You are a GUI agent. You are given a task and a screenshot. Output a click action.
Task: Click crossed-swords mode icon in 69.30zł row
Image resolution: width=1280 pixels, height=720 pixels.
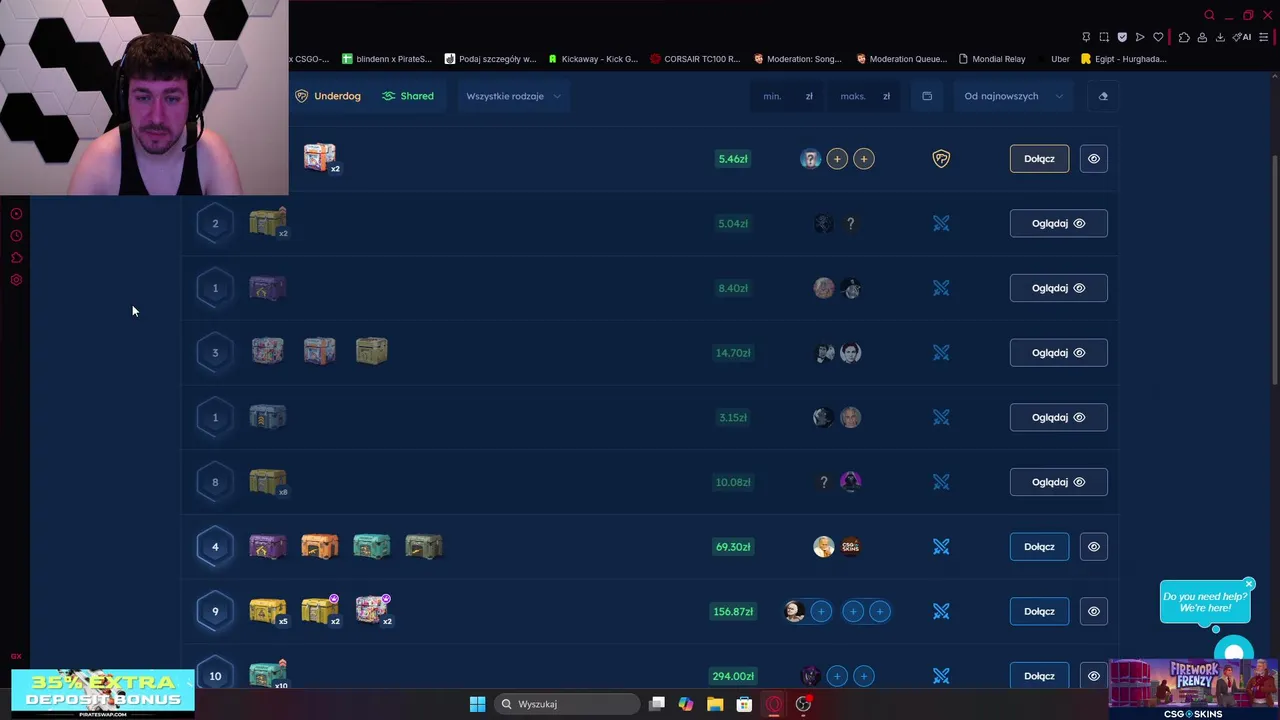(x=941, y=546)
